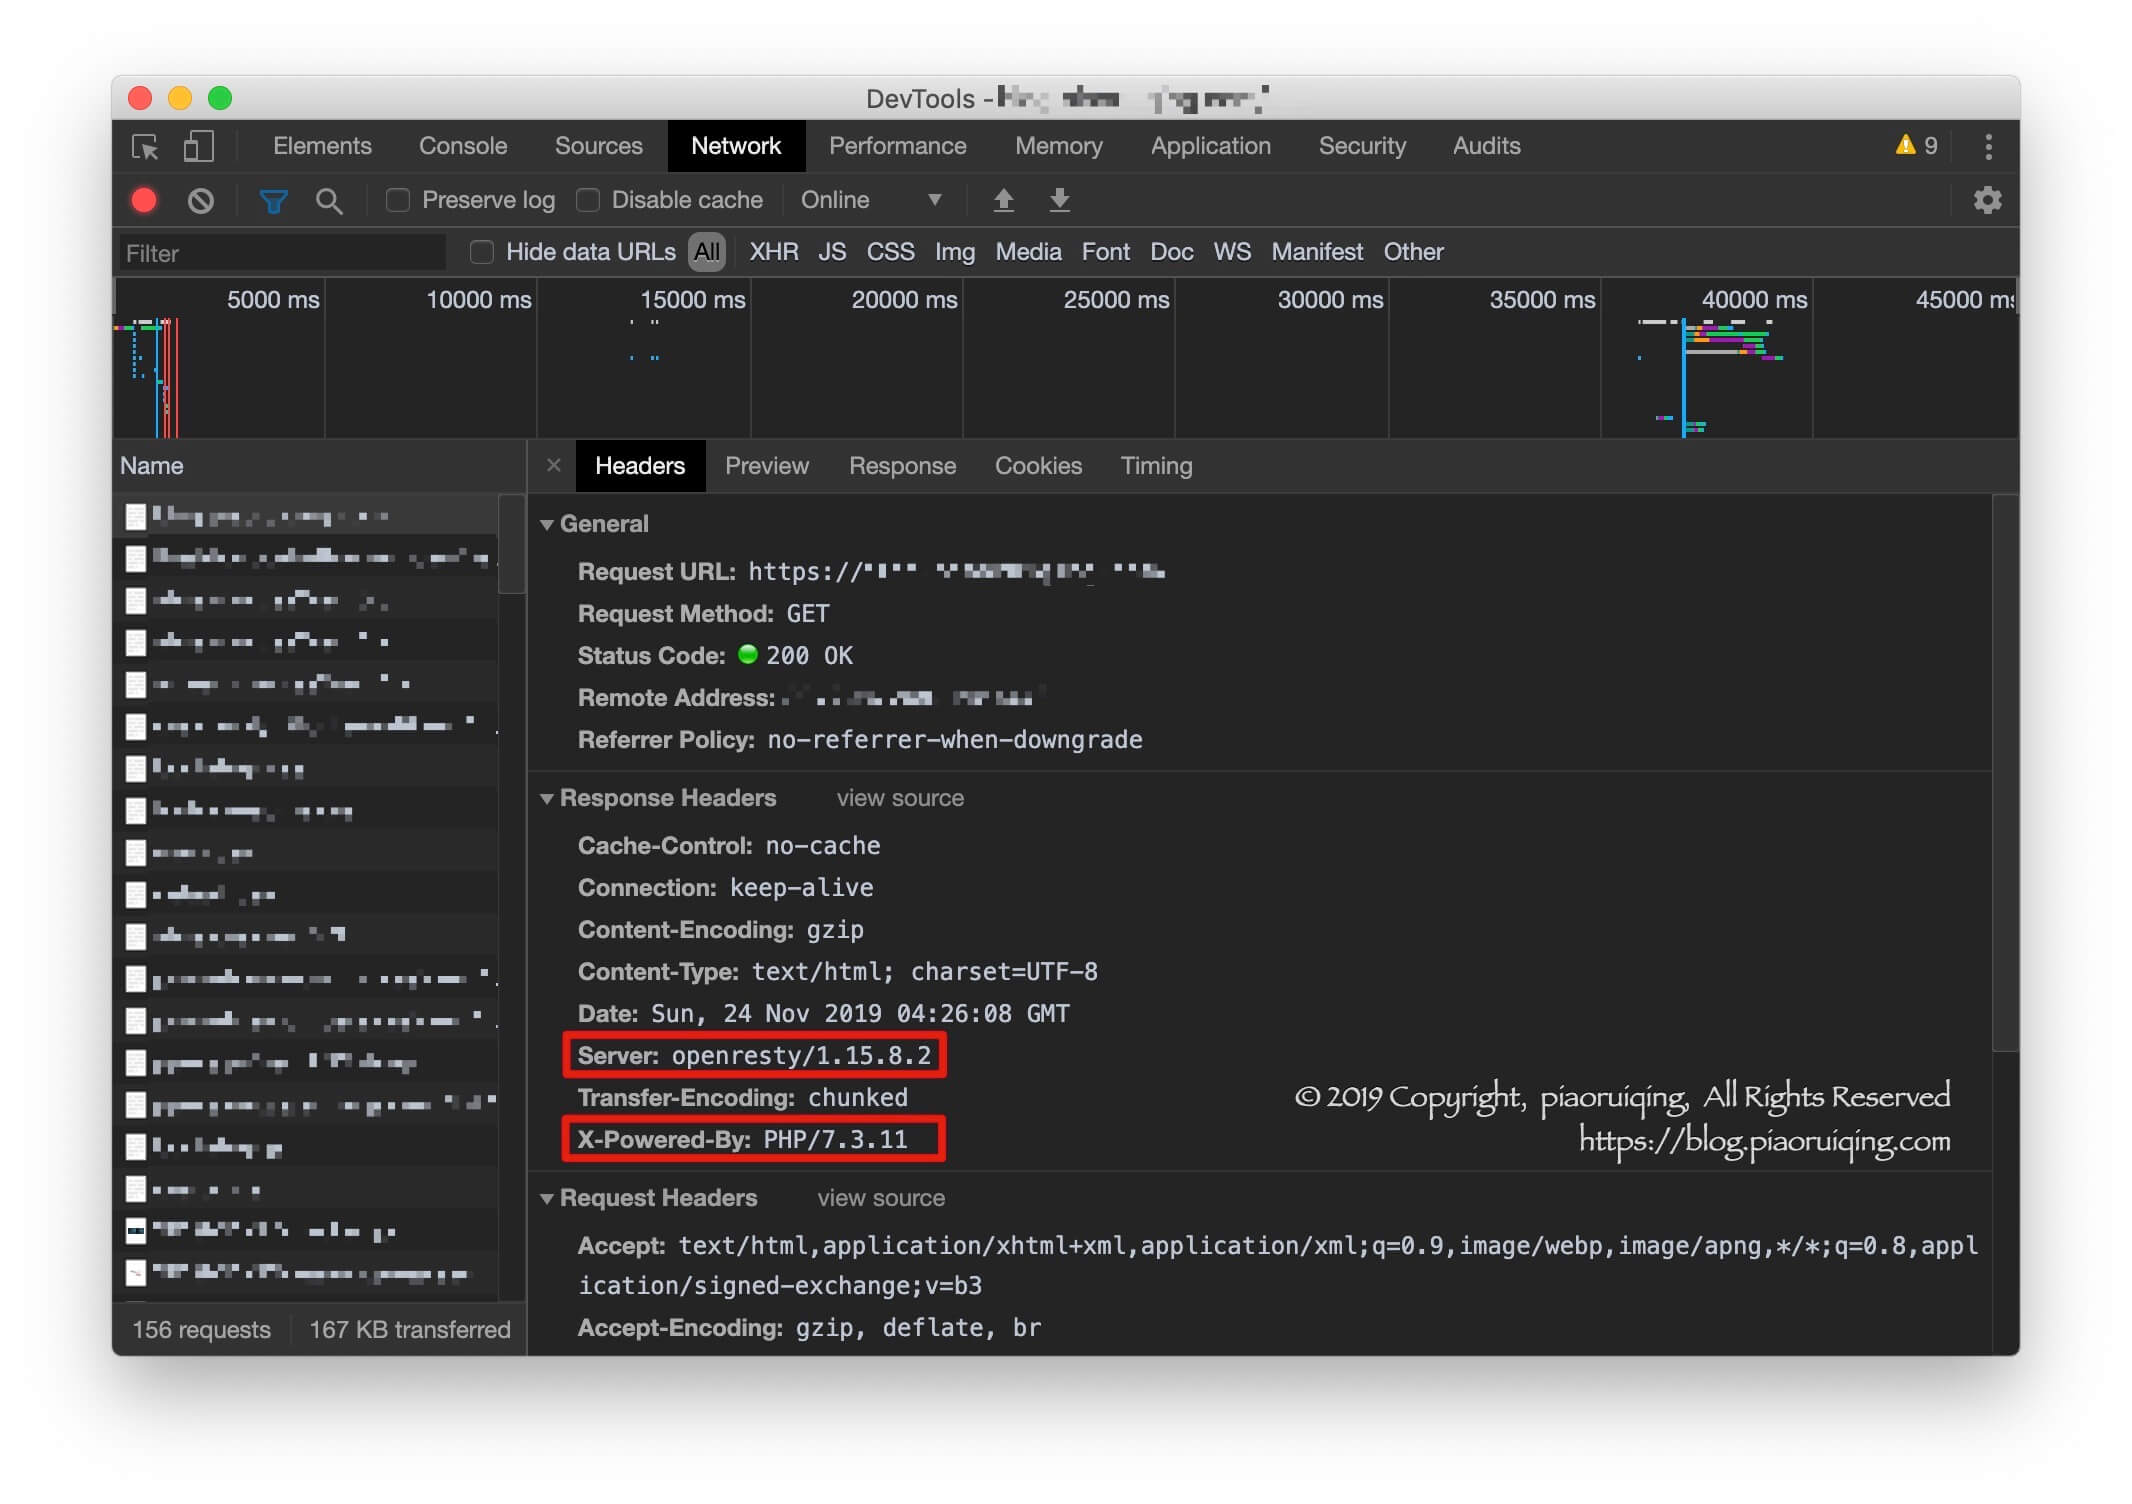2132x1504 pixels.
Task: Switch to the Application tab
Action: point(1210,146)
